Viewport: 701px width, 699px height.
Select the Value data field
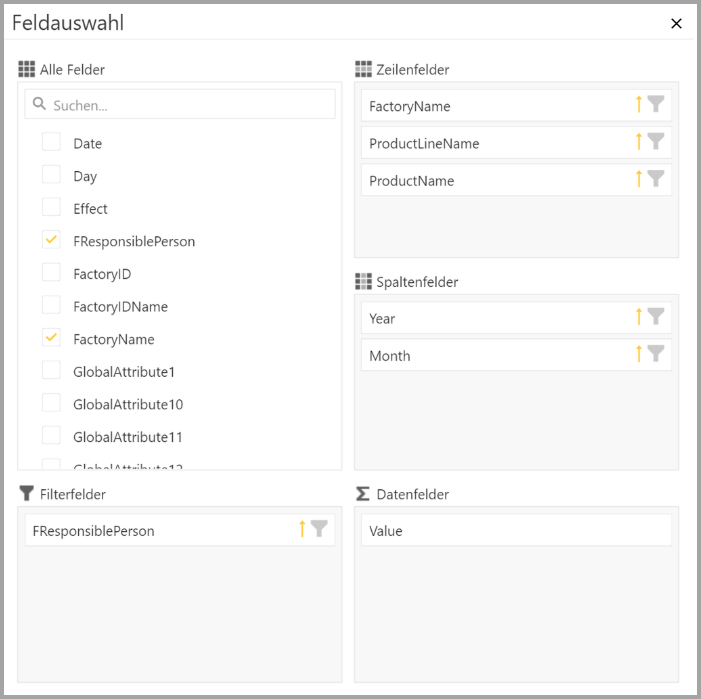tap(515, 531)
